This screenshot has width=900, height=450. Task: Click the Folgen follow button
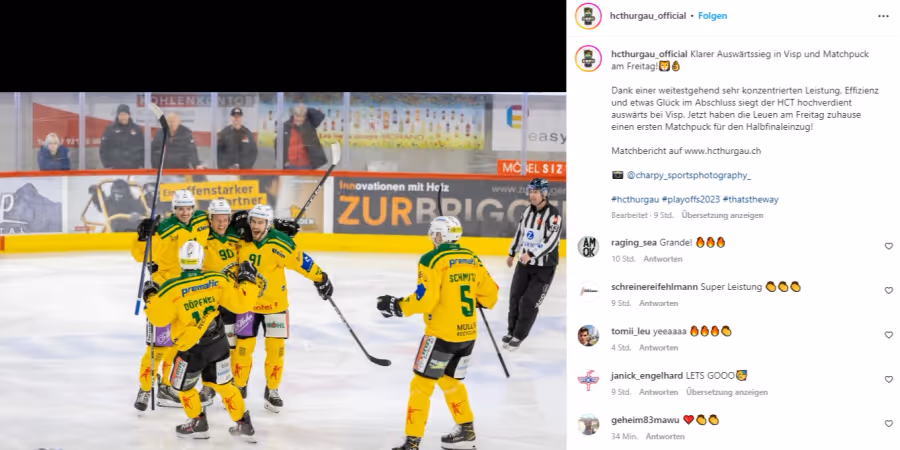[x=712, y=16]
